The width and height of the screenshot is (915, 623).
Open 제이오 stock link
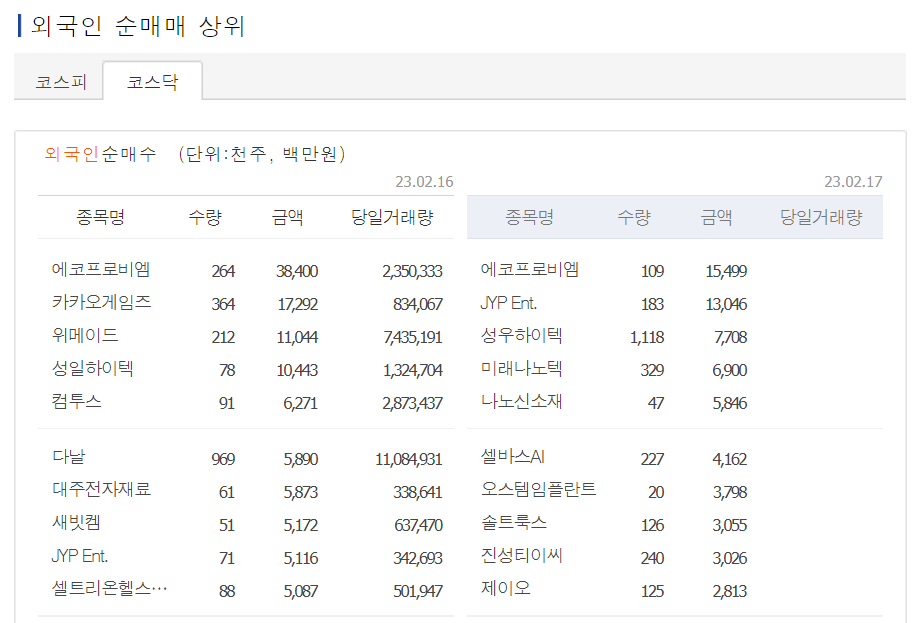tap(505, 588)
